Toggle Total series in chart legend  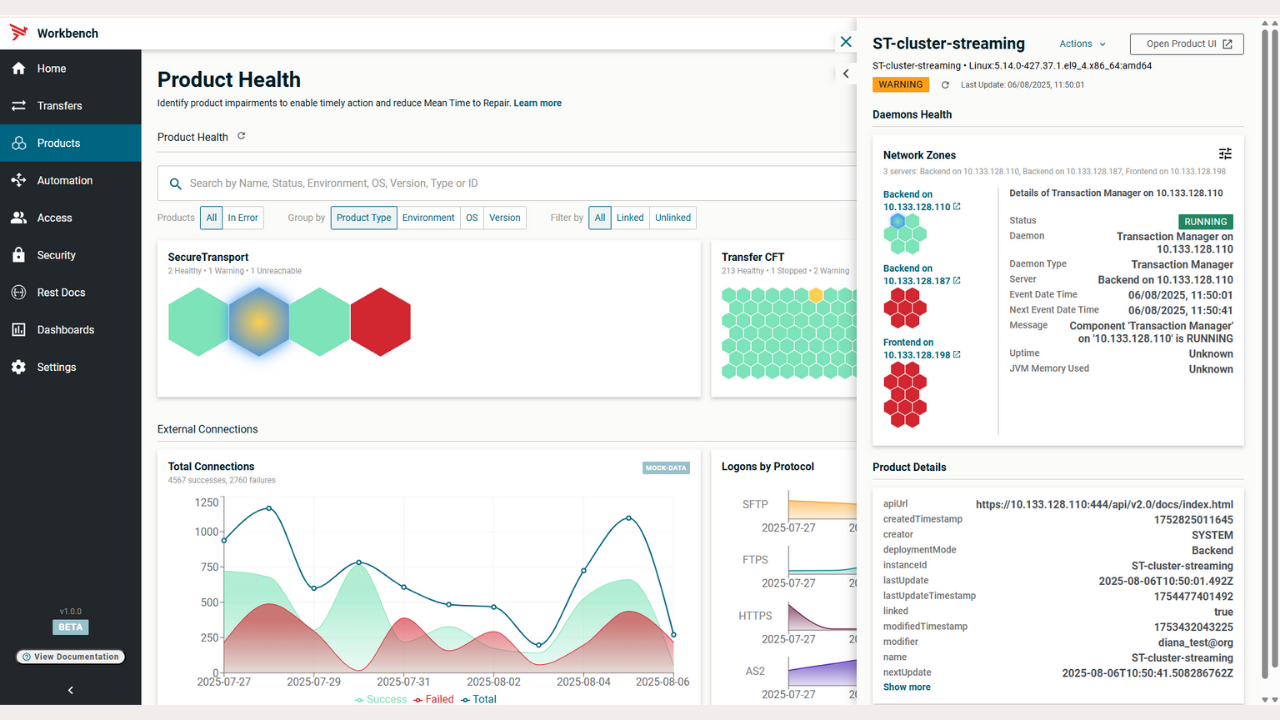(x=478, y=699)
